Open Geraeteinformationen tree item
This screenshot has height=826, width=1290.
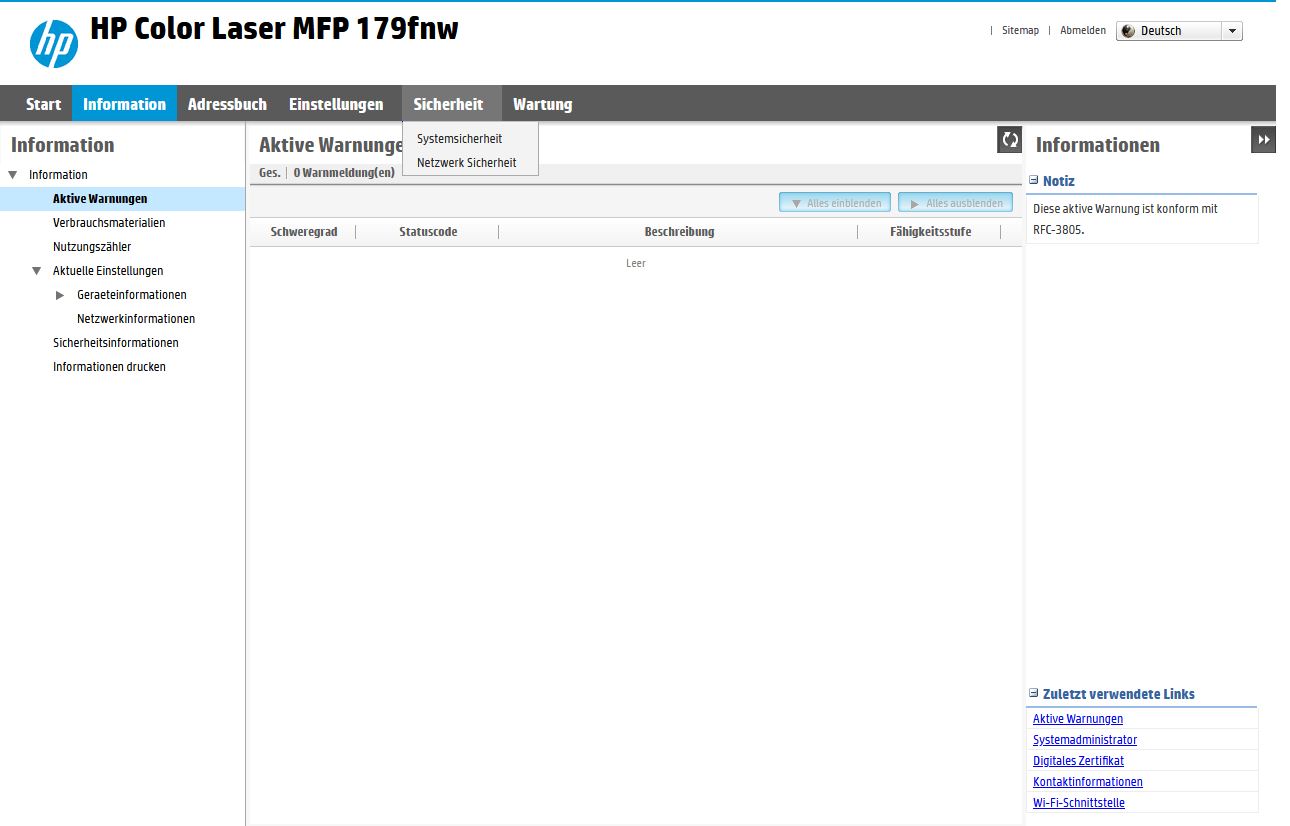[x=132, y=295]
